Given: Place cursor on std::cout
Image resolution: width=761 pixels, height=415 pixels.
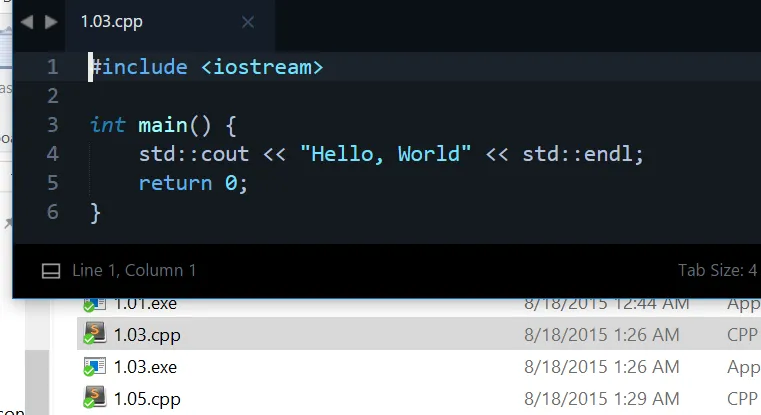Looking at the screenshot, I should [194, 154].
